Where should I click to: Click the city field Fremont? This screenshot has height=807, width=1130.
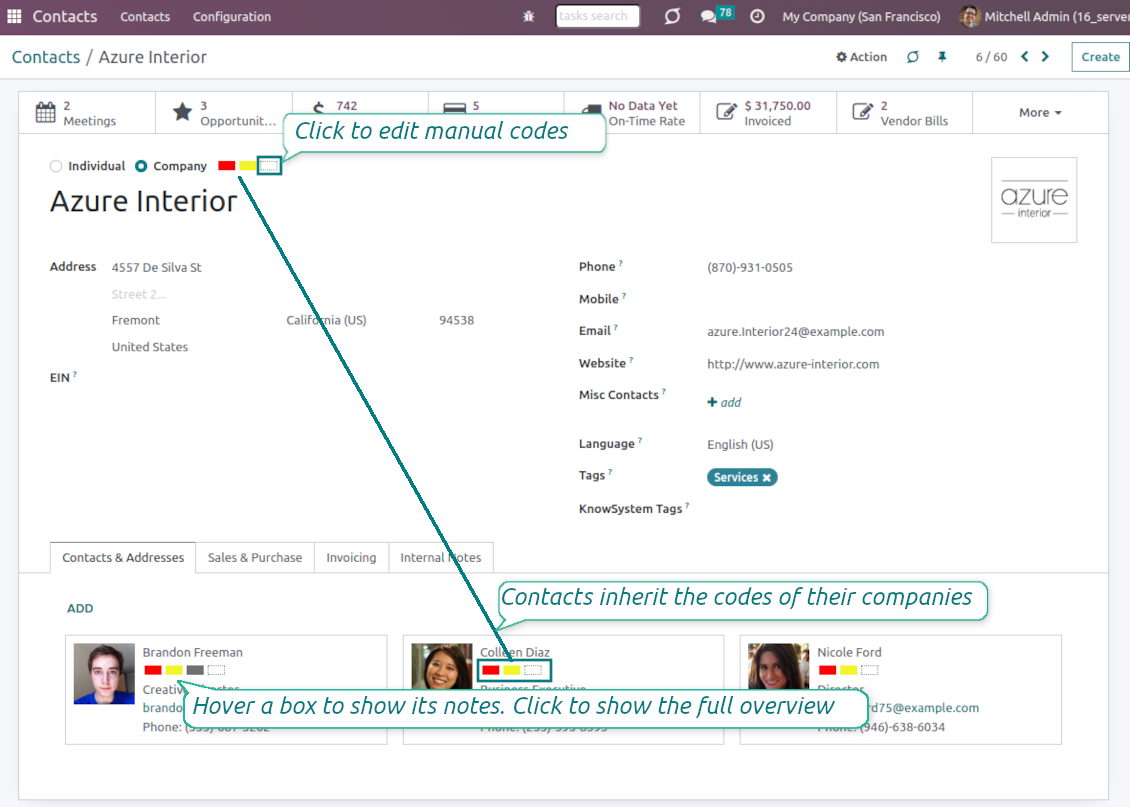(x=135, y=320)
